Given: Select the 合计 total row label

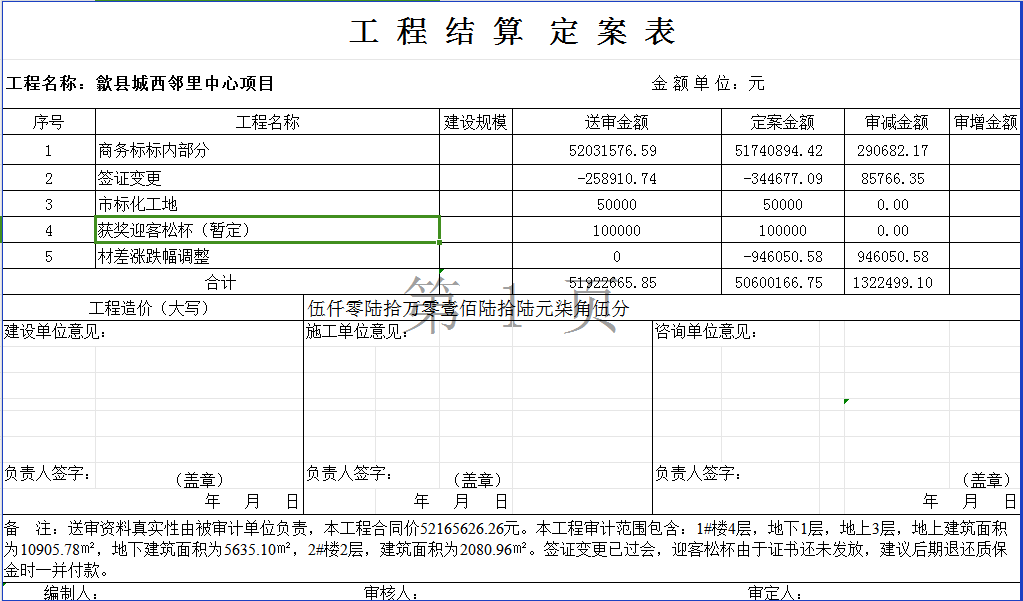Looking at the screenshot, I should click(220, 283).
